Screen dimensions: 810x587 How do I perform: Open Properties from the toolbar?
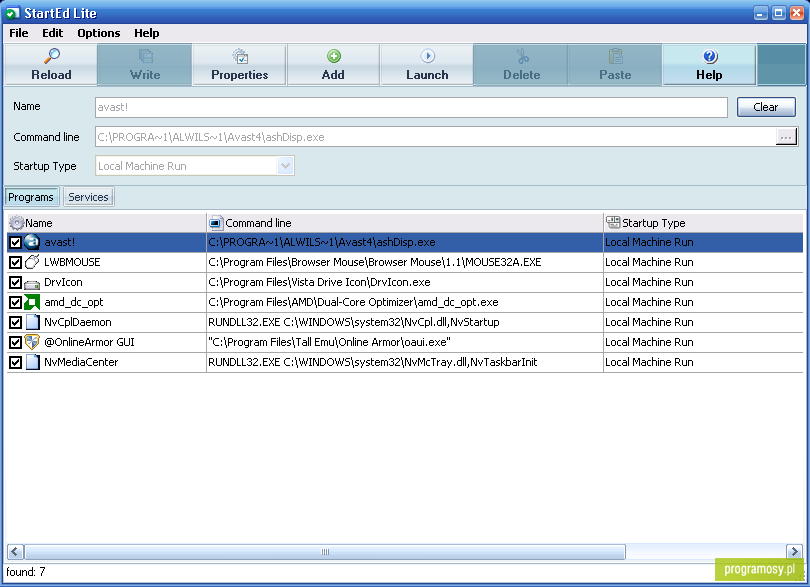tap(239, 65)
